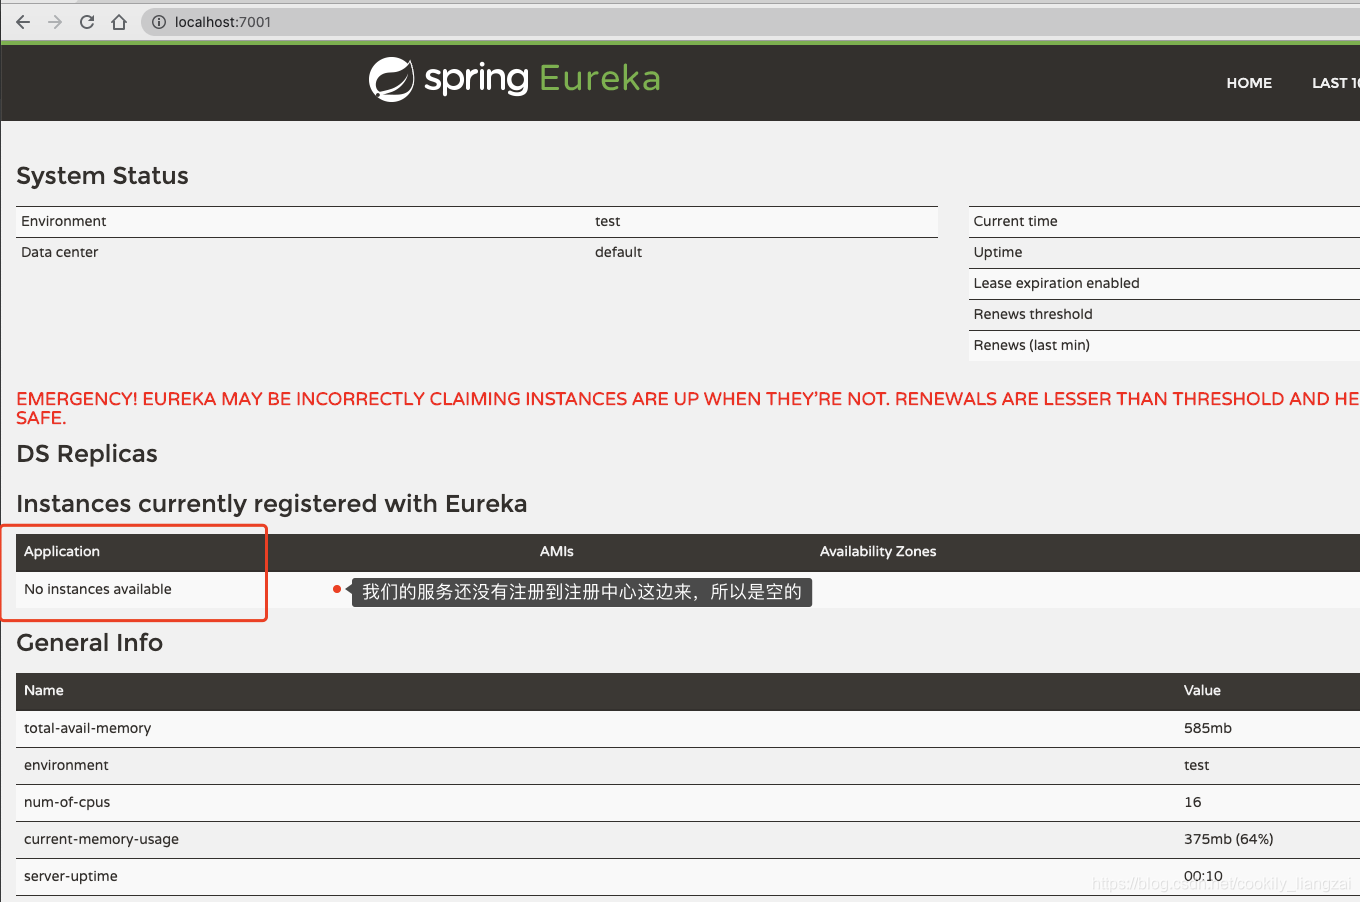Click the 375mb (64%) value
This screenshot has width=1360, height=902.
click(1229, 839)
